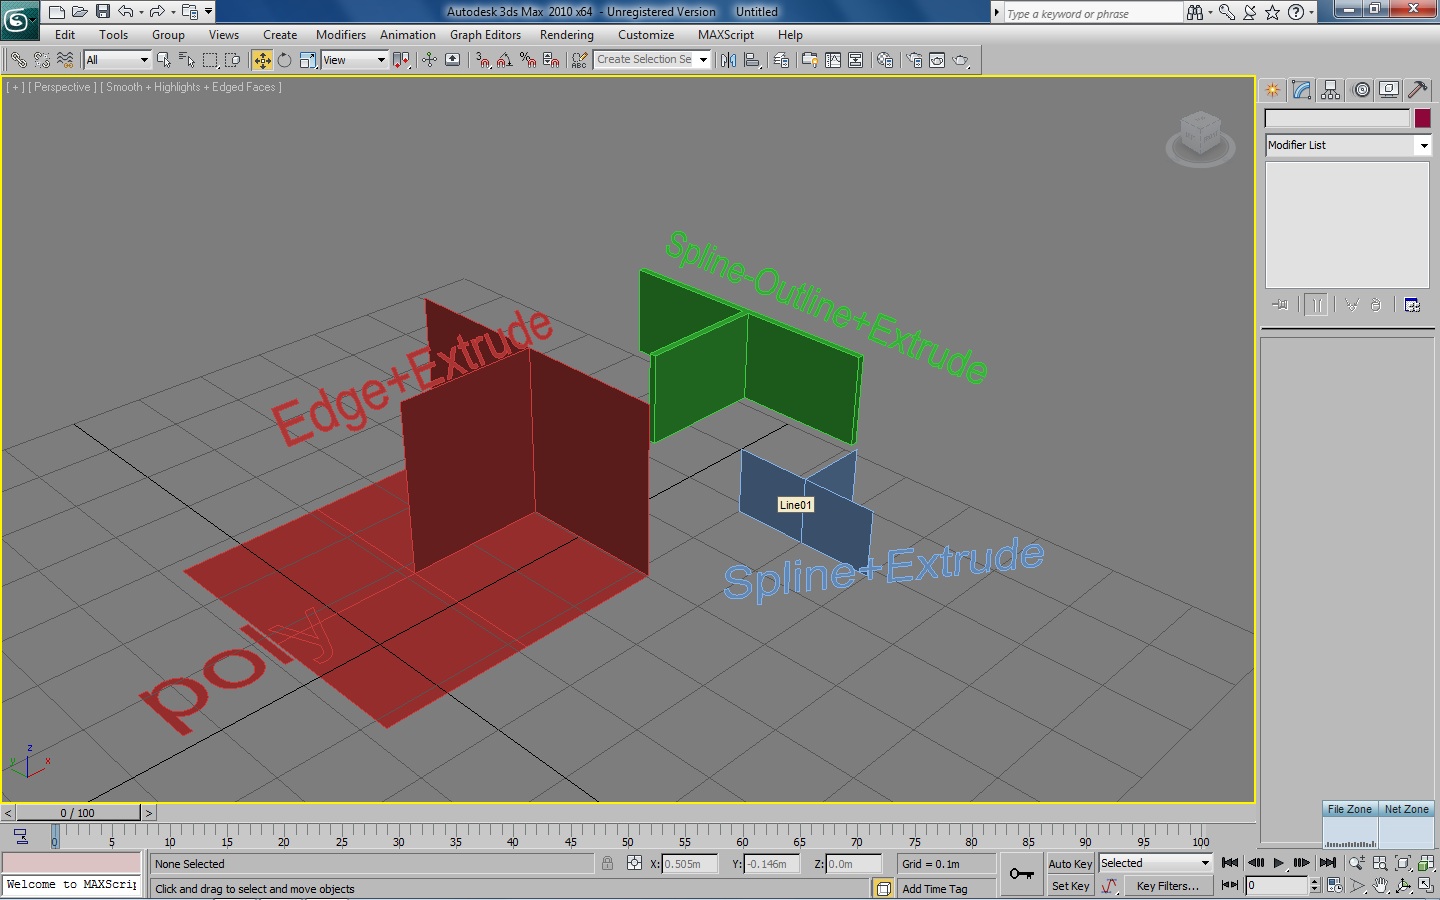1440x900 pixels.
Task: Open the Align tool
Action: tap(752, 60)
